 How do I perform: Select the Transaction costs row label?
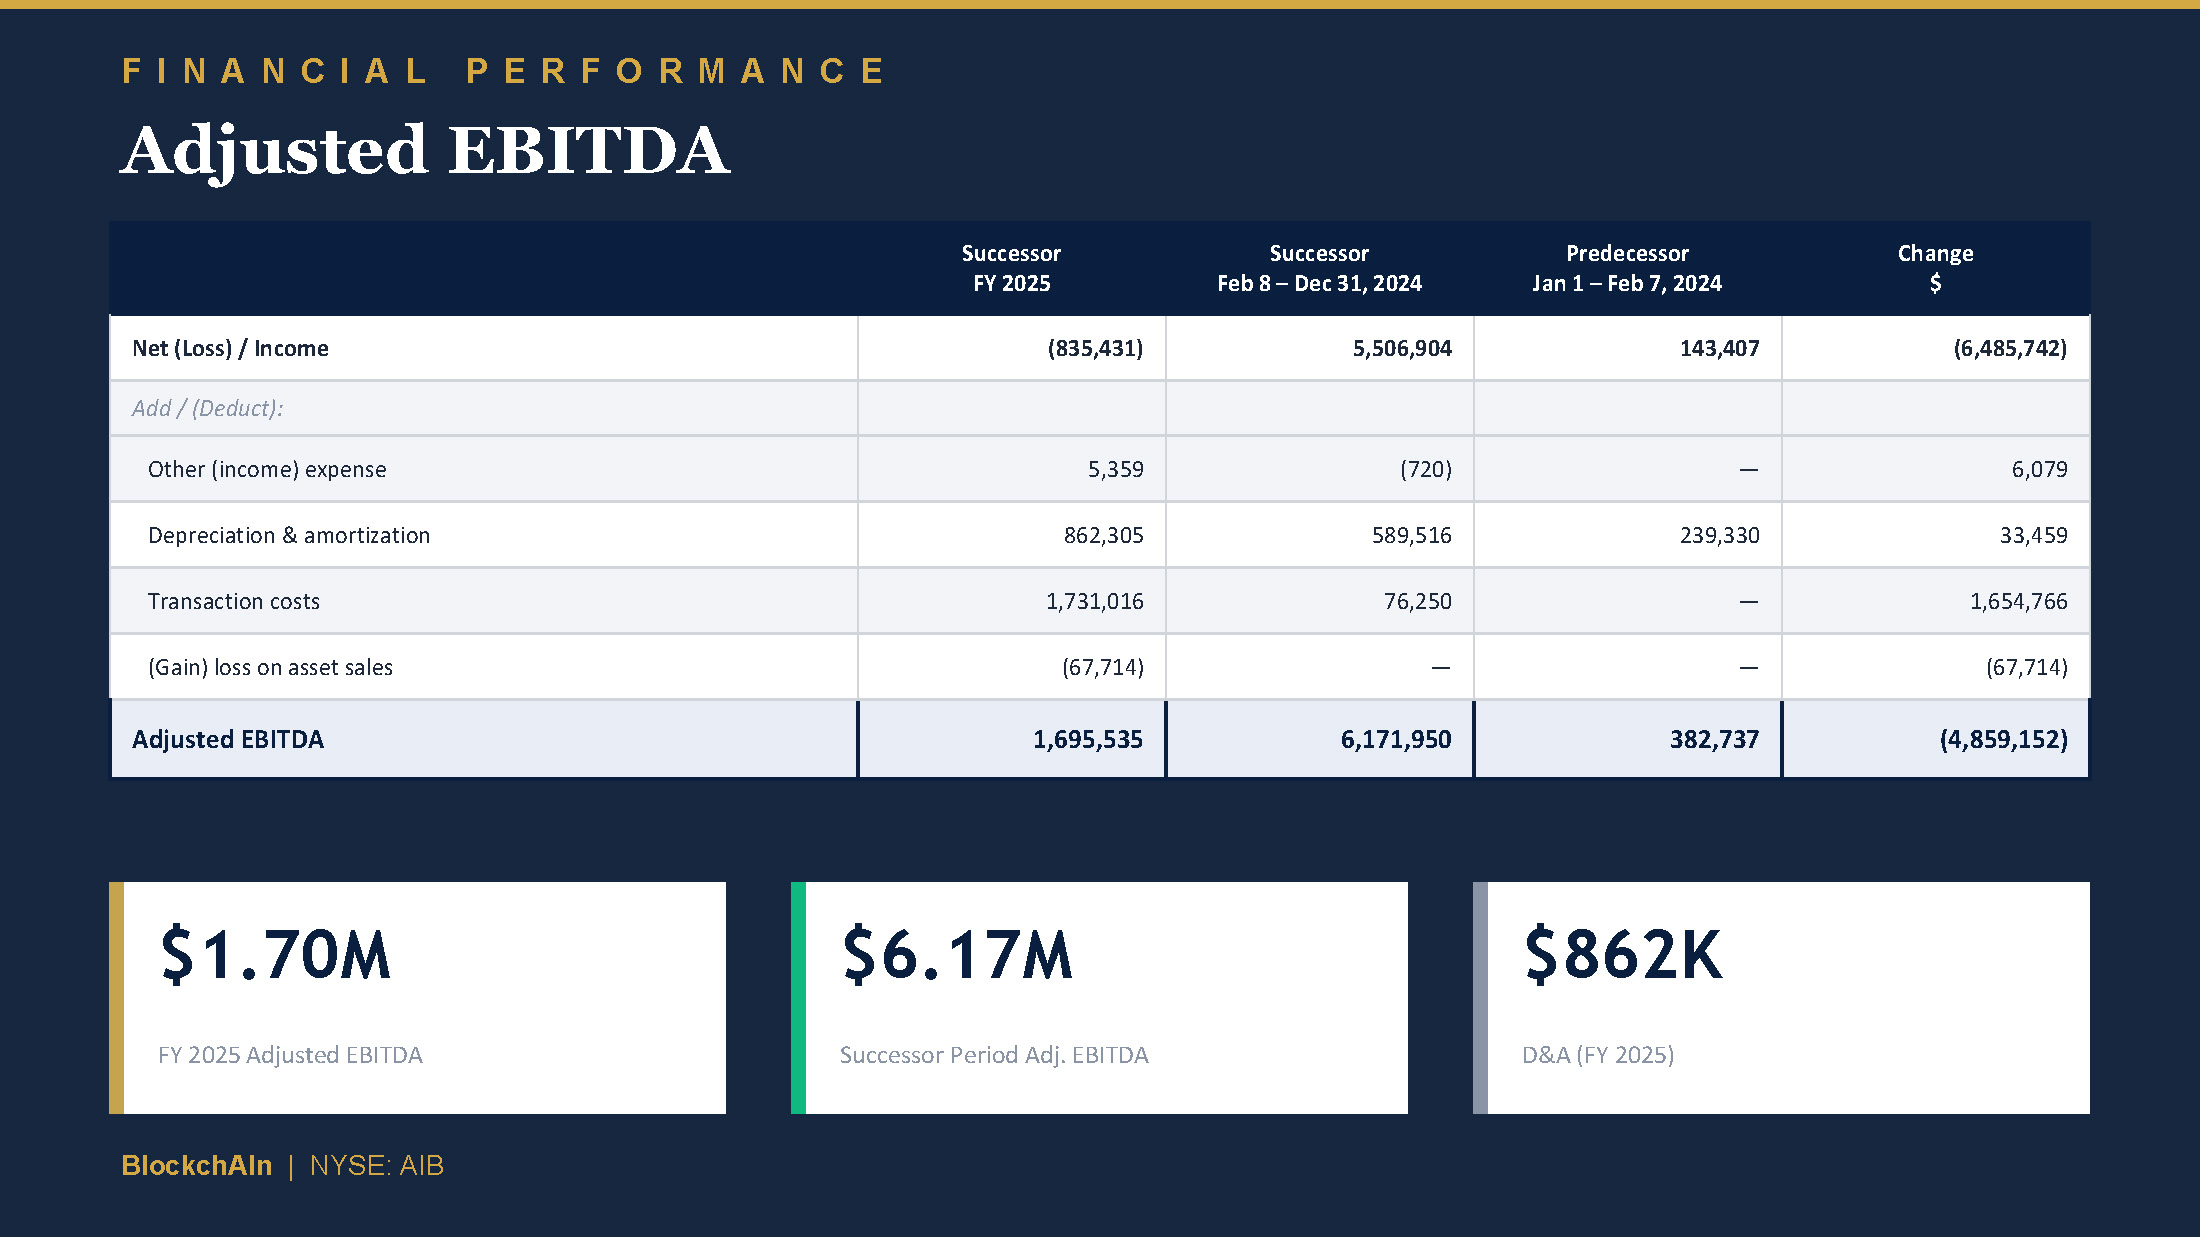point(234,601)
